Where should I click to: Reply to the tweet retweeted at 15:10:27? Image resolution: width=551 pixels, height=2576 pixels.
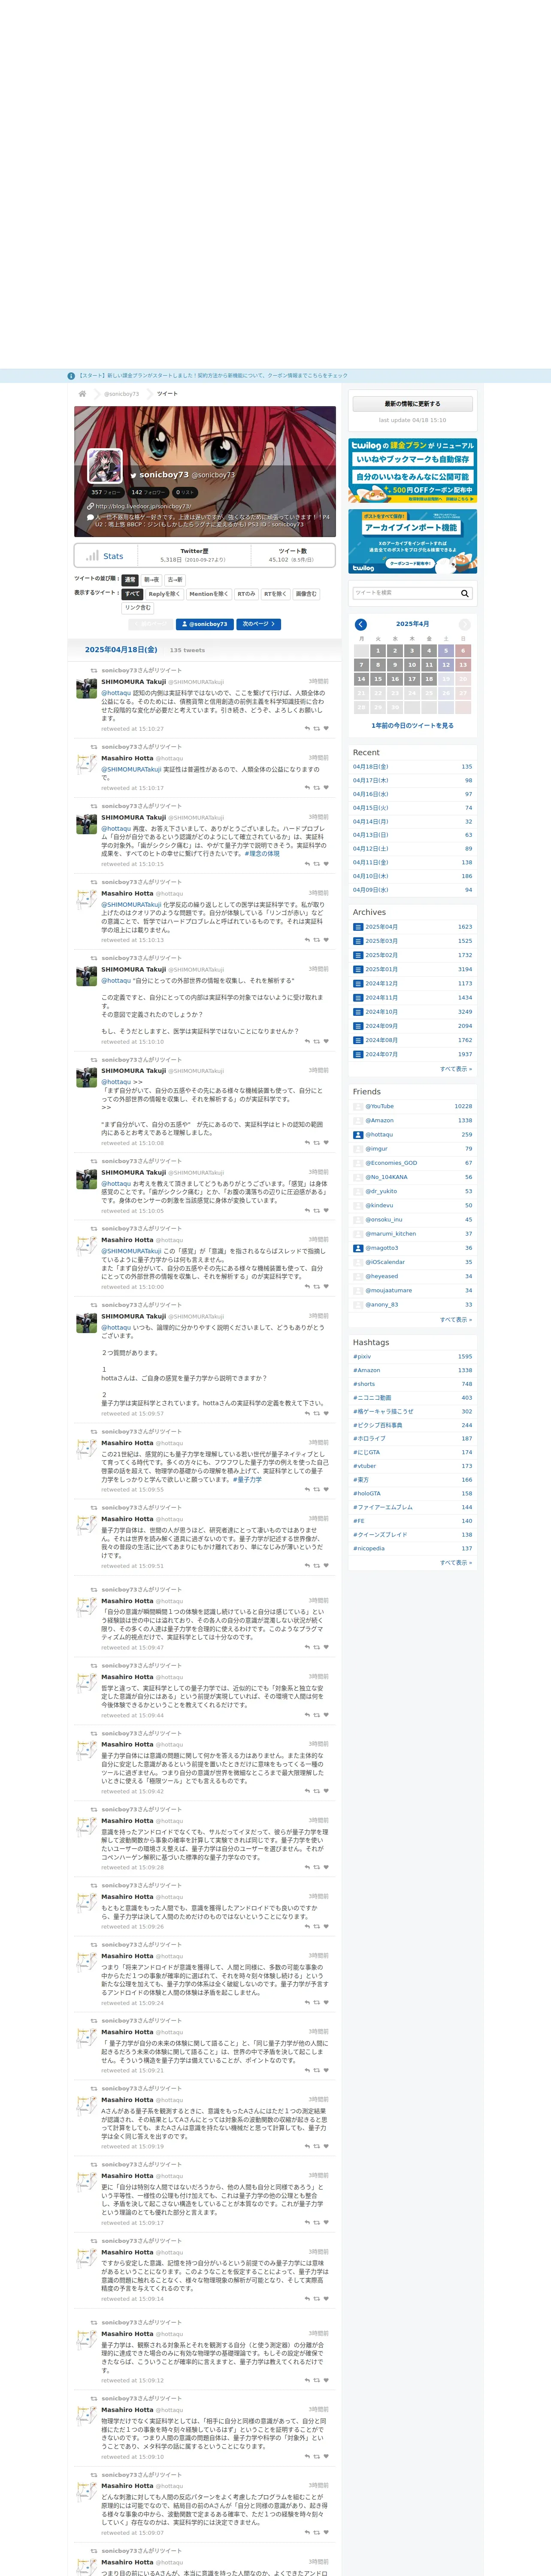(x=307, y=728)
